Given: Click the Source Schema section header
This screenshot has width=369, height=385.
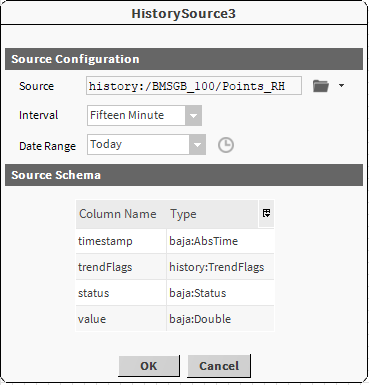Looking at the screenshot, I should pos(184,175).
